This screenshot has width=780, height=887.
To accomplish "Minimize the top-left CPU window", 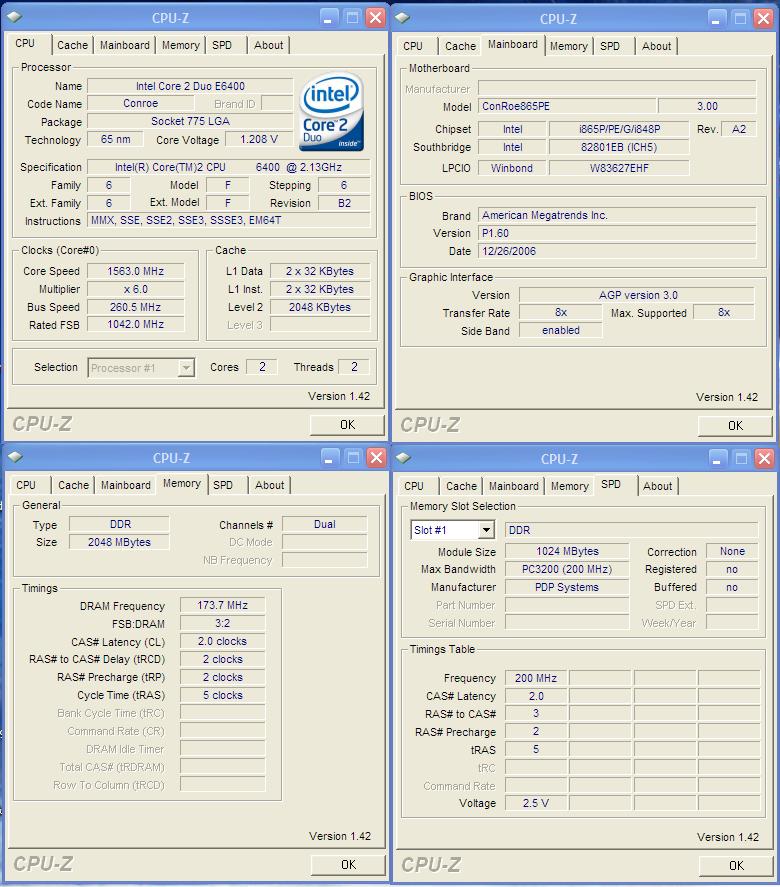I will tap(329, 18).
